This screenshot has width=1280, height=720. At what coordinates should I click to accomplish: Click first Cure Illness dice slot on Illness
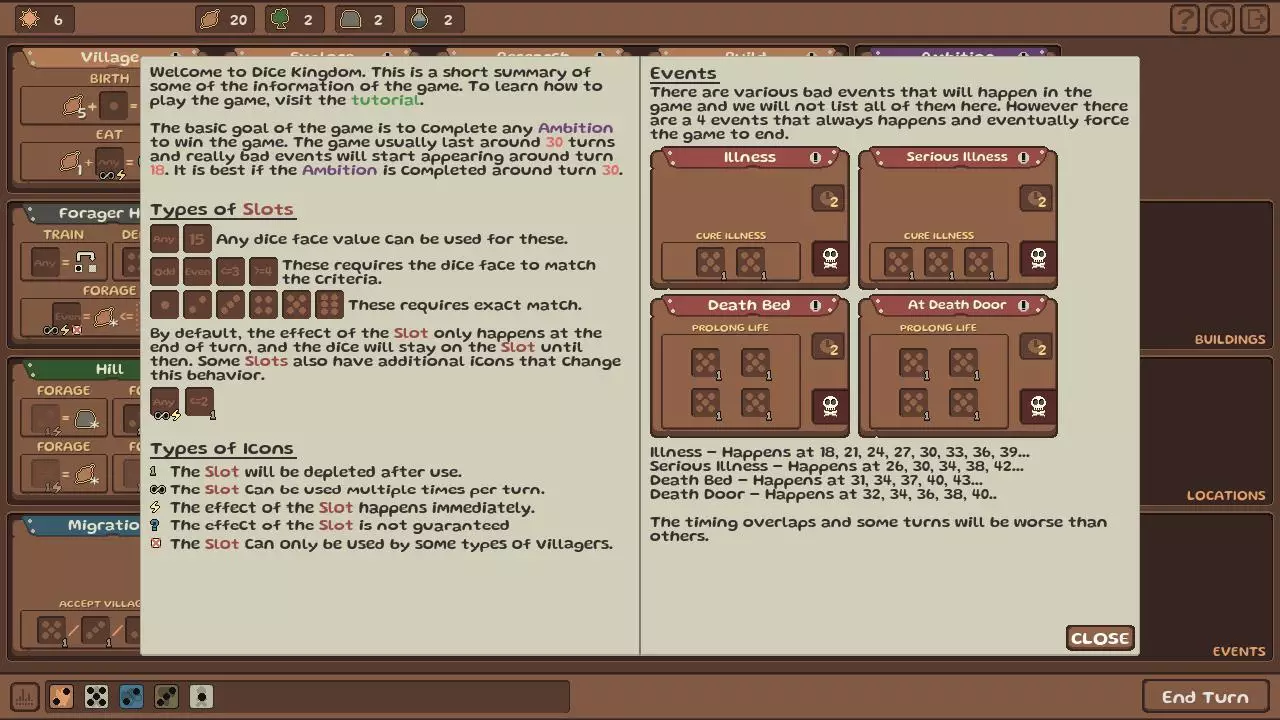710,262
